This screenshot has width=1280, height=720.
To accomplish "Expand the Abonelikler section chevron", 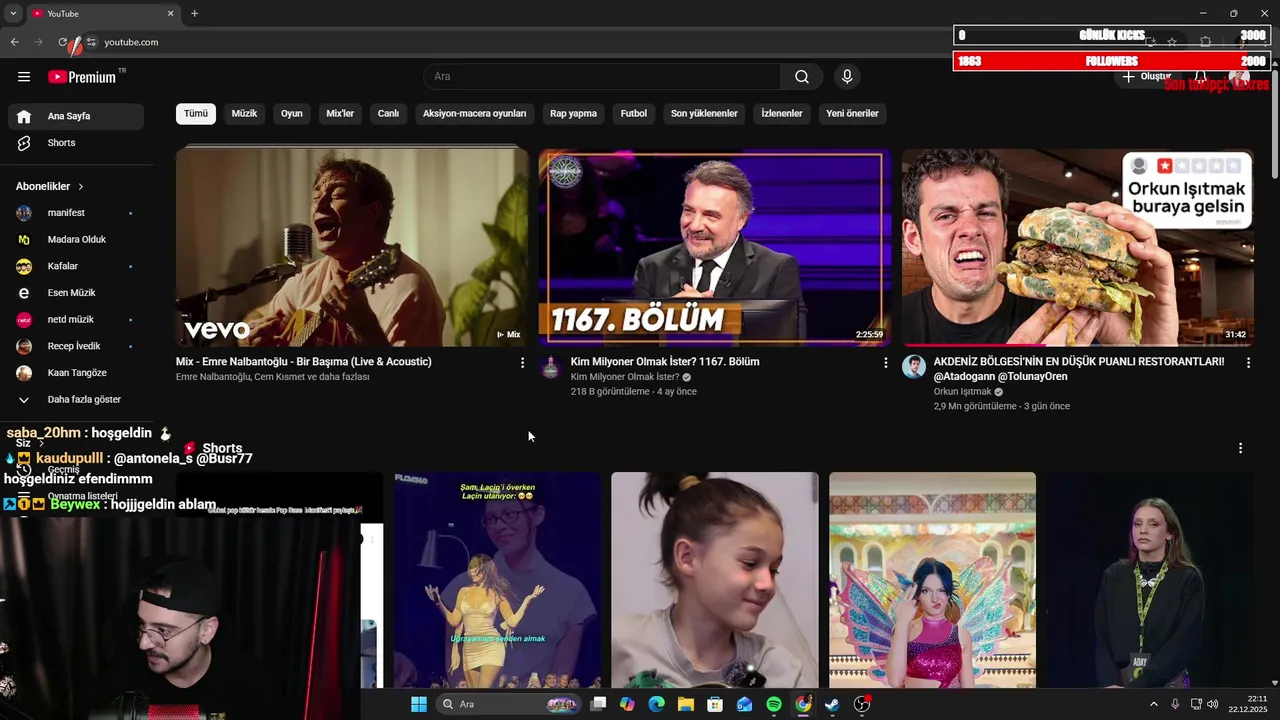I will [81, 187].
